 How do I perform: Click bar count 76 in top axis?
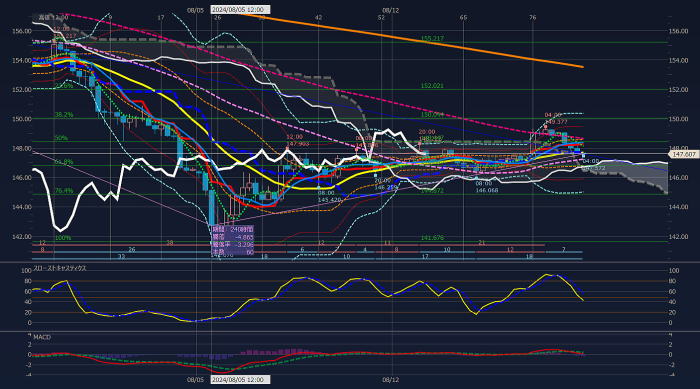[x=533, y=17]
